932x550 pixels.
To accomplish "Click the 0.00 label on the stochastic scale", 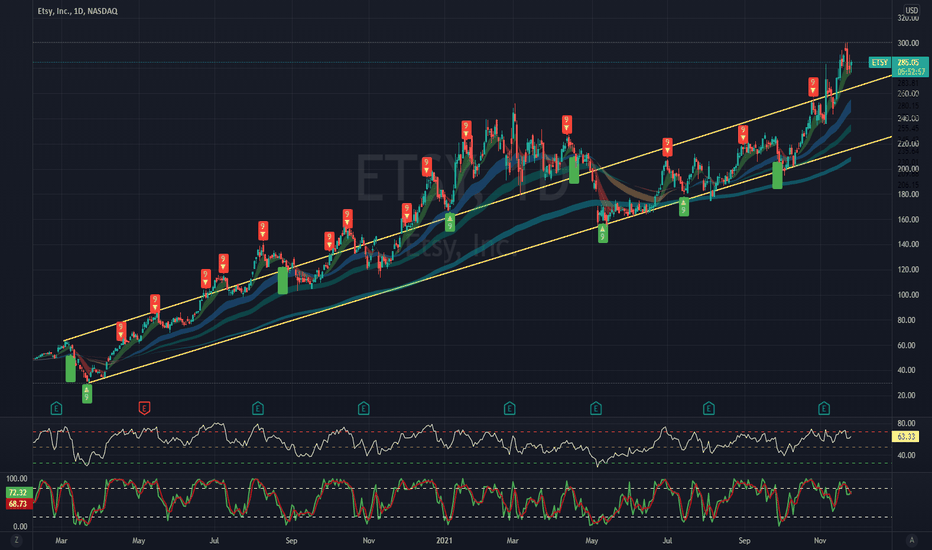I will click(20, 526).
